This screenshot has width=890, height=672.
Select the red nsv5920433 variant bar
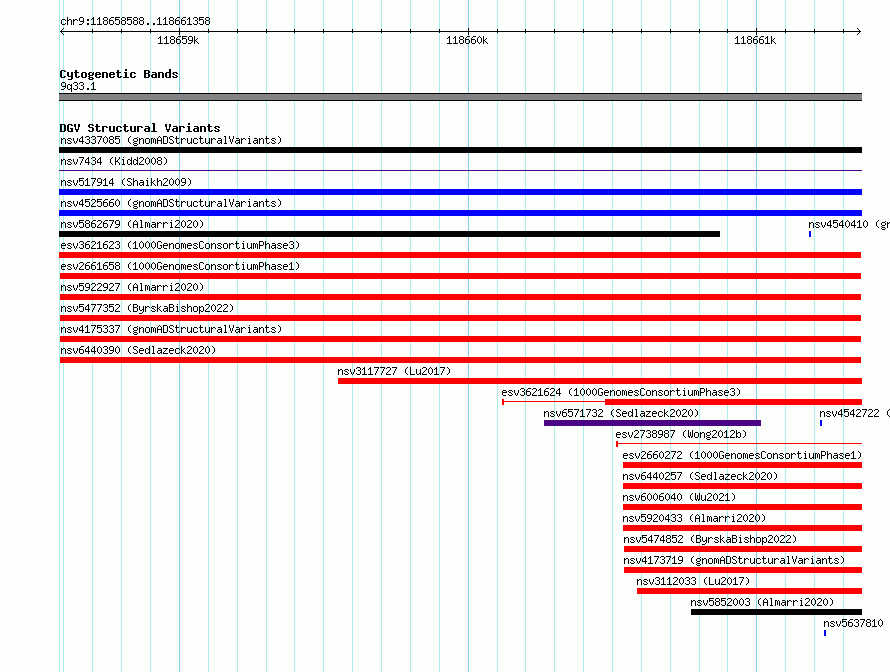(742, 528)
